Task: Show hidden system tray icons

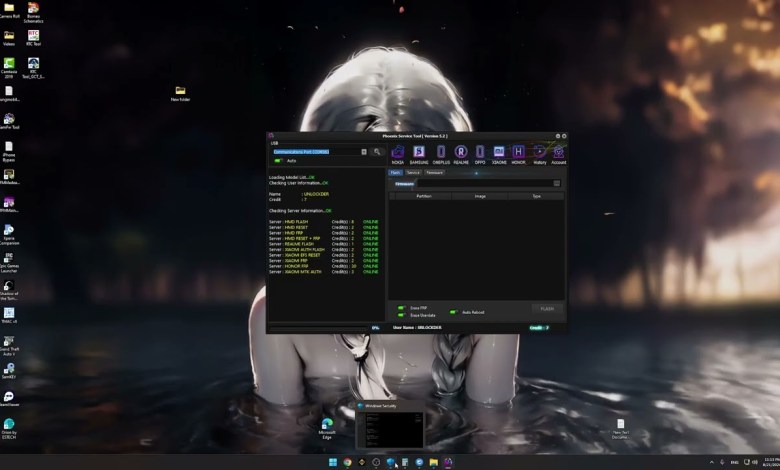Action: tap(711, 462)
